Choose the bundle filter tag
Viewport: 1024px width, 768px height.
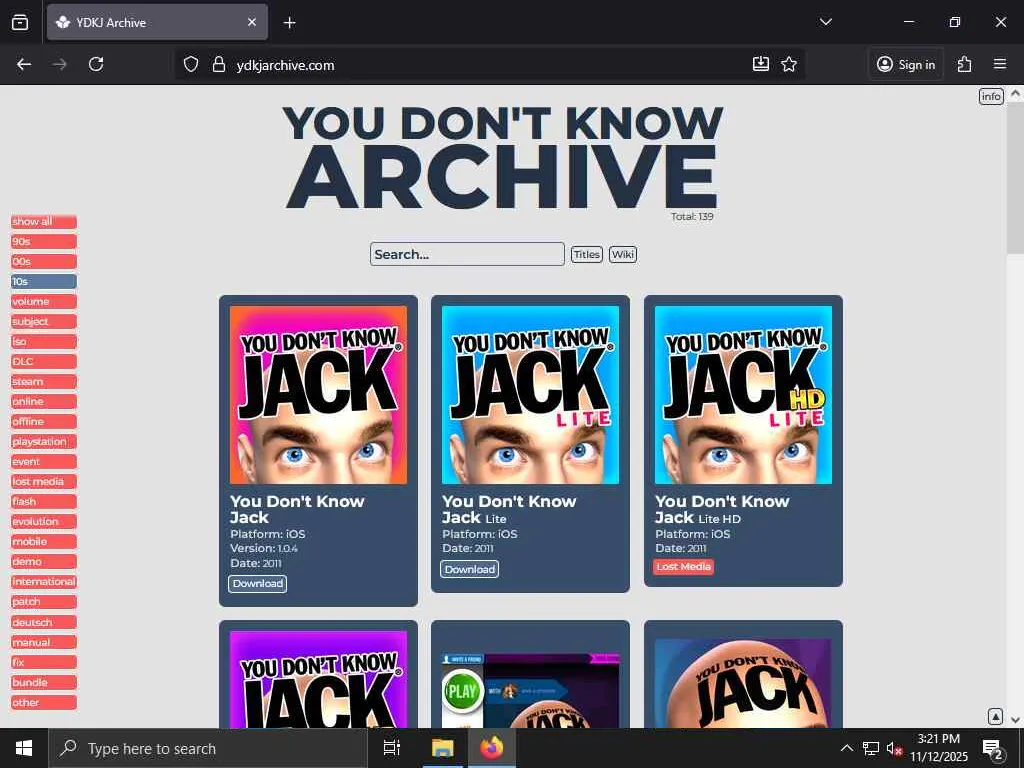[x=44, y=683]
